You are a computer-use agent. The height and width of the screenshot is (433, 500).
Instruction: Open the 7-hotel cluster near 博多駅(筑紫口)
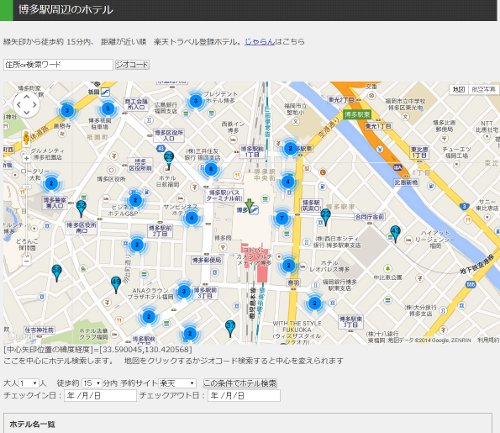tap(282, 218)
